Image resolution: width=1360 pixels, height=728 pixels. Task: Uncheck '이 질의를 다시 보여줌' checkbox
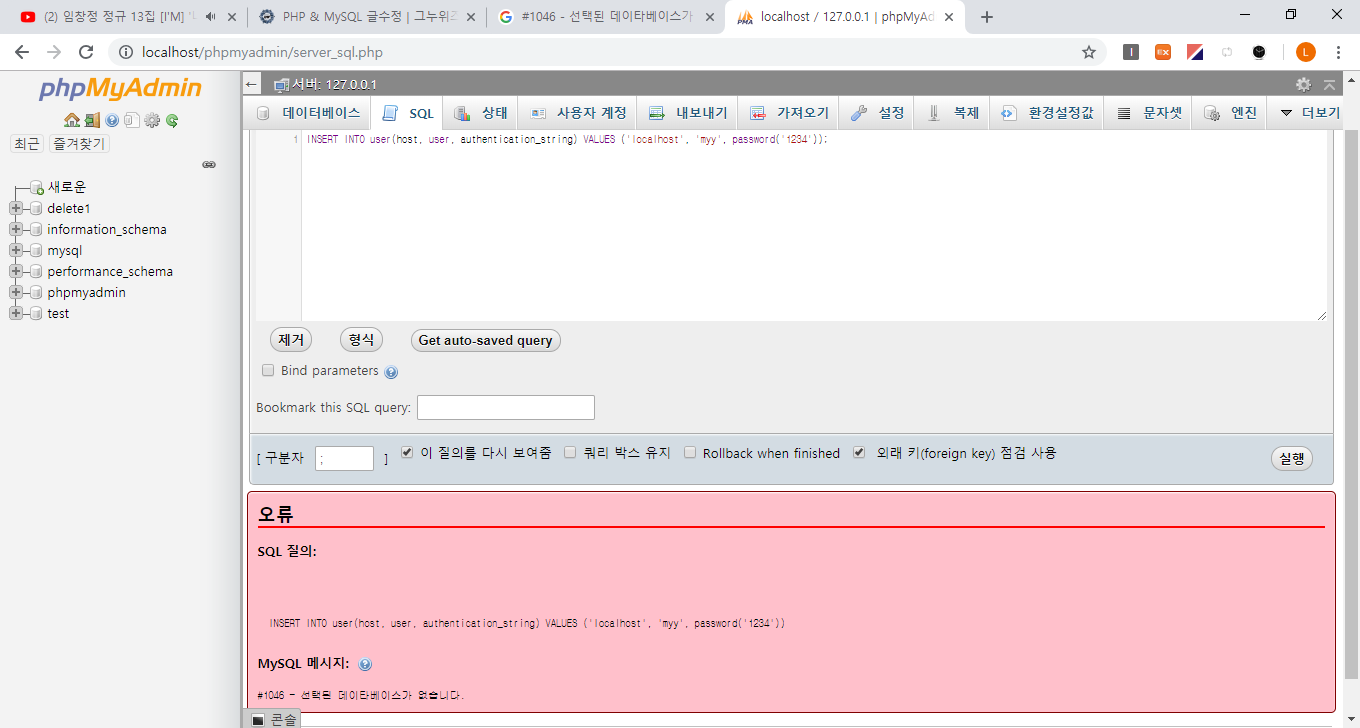(x=407, y=452)
